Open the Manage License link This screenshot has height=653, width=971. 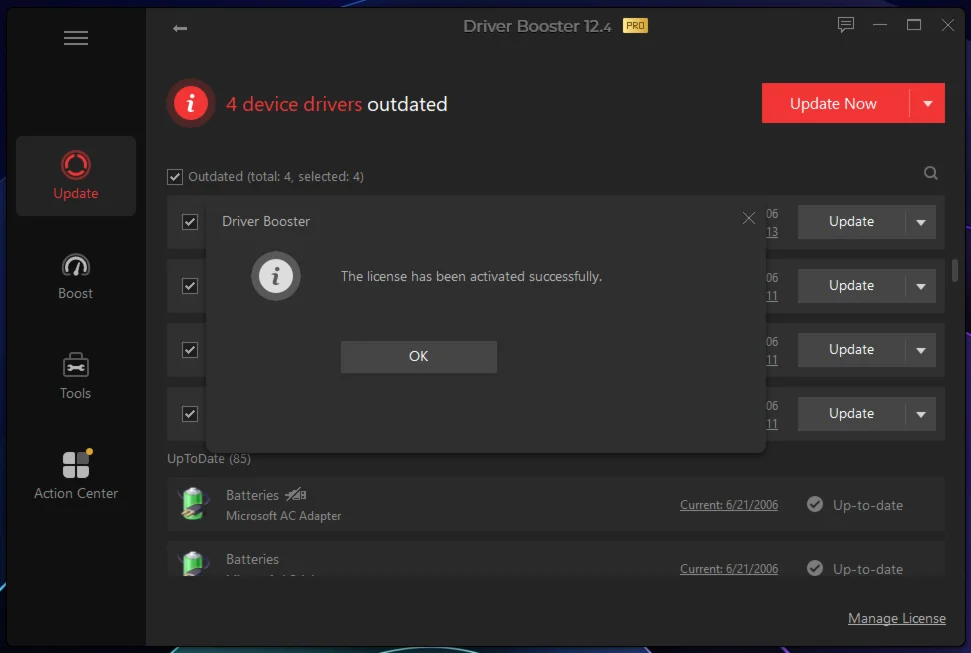896,618
